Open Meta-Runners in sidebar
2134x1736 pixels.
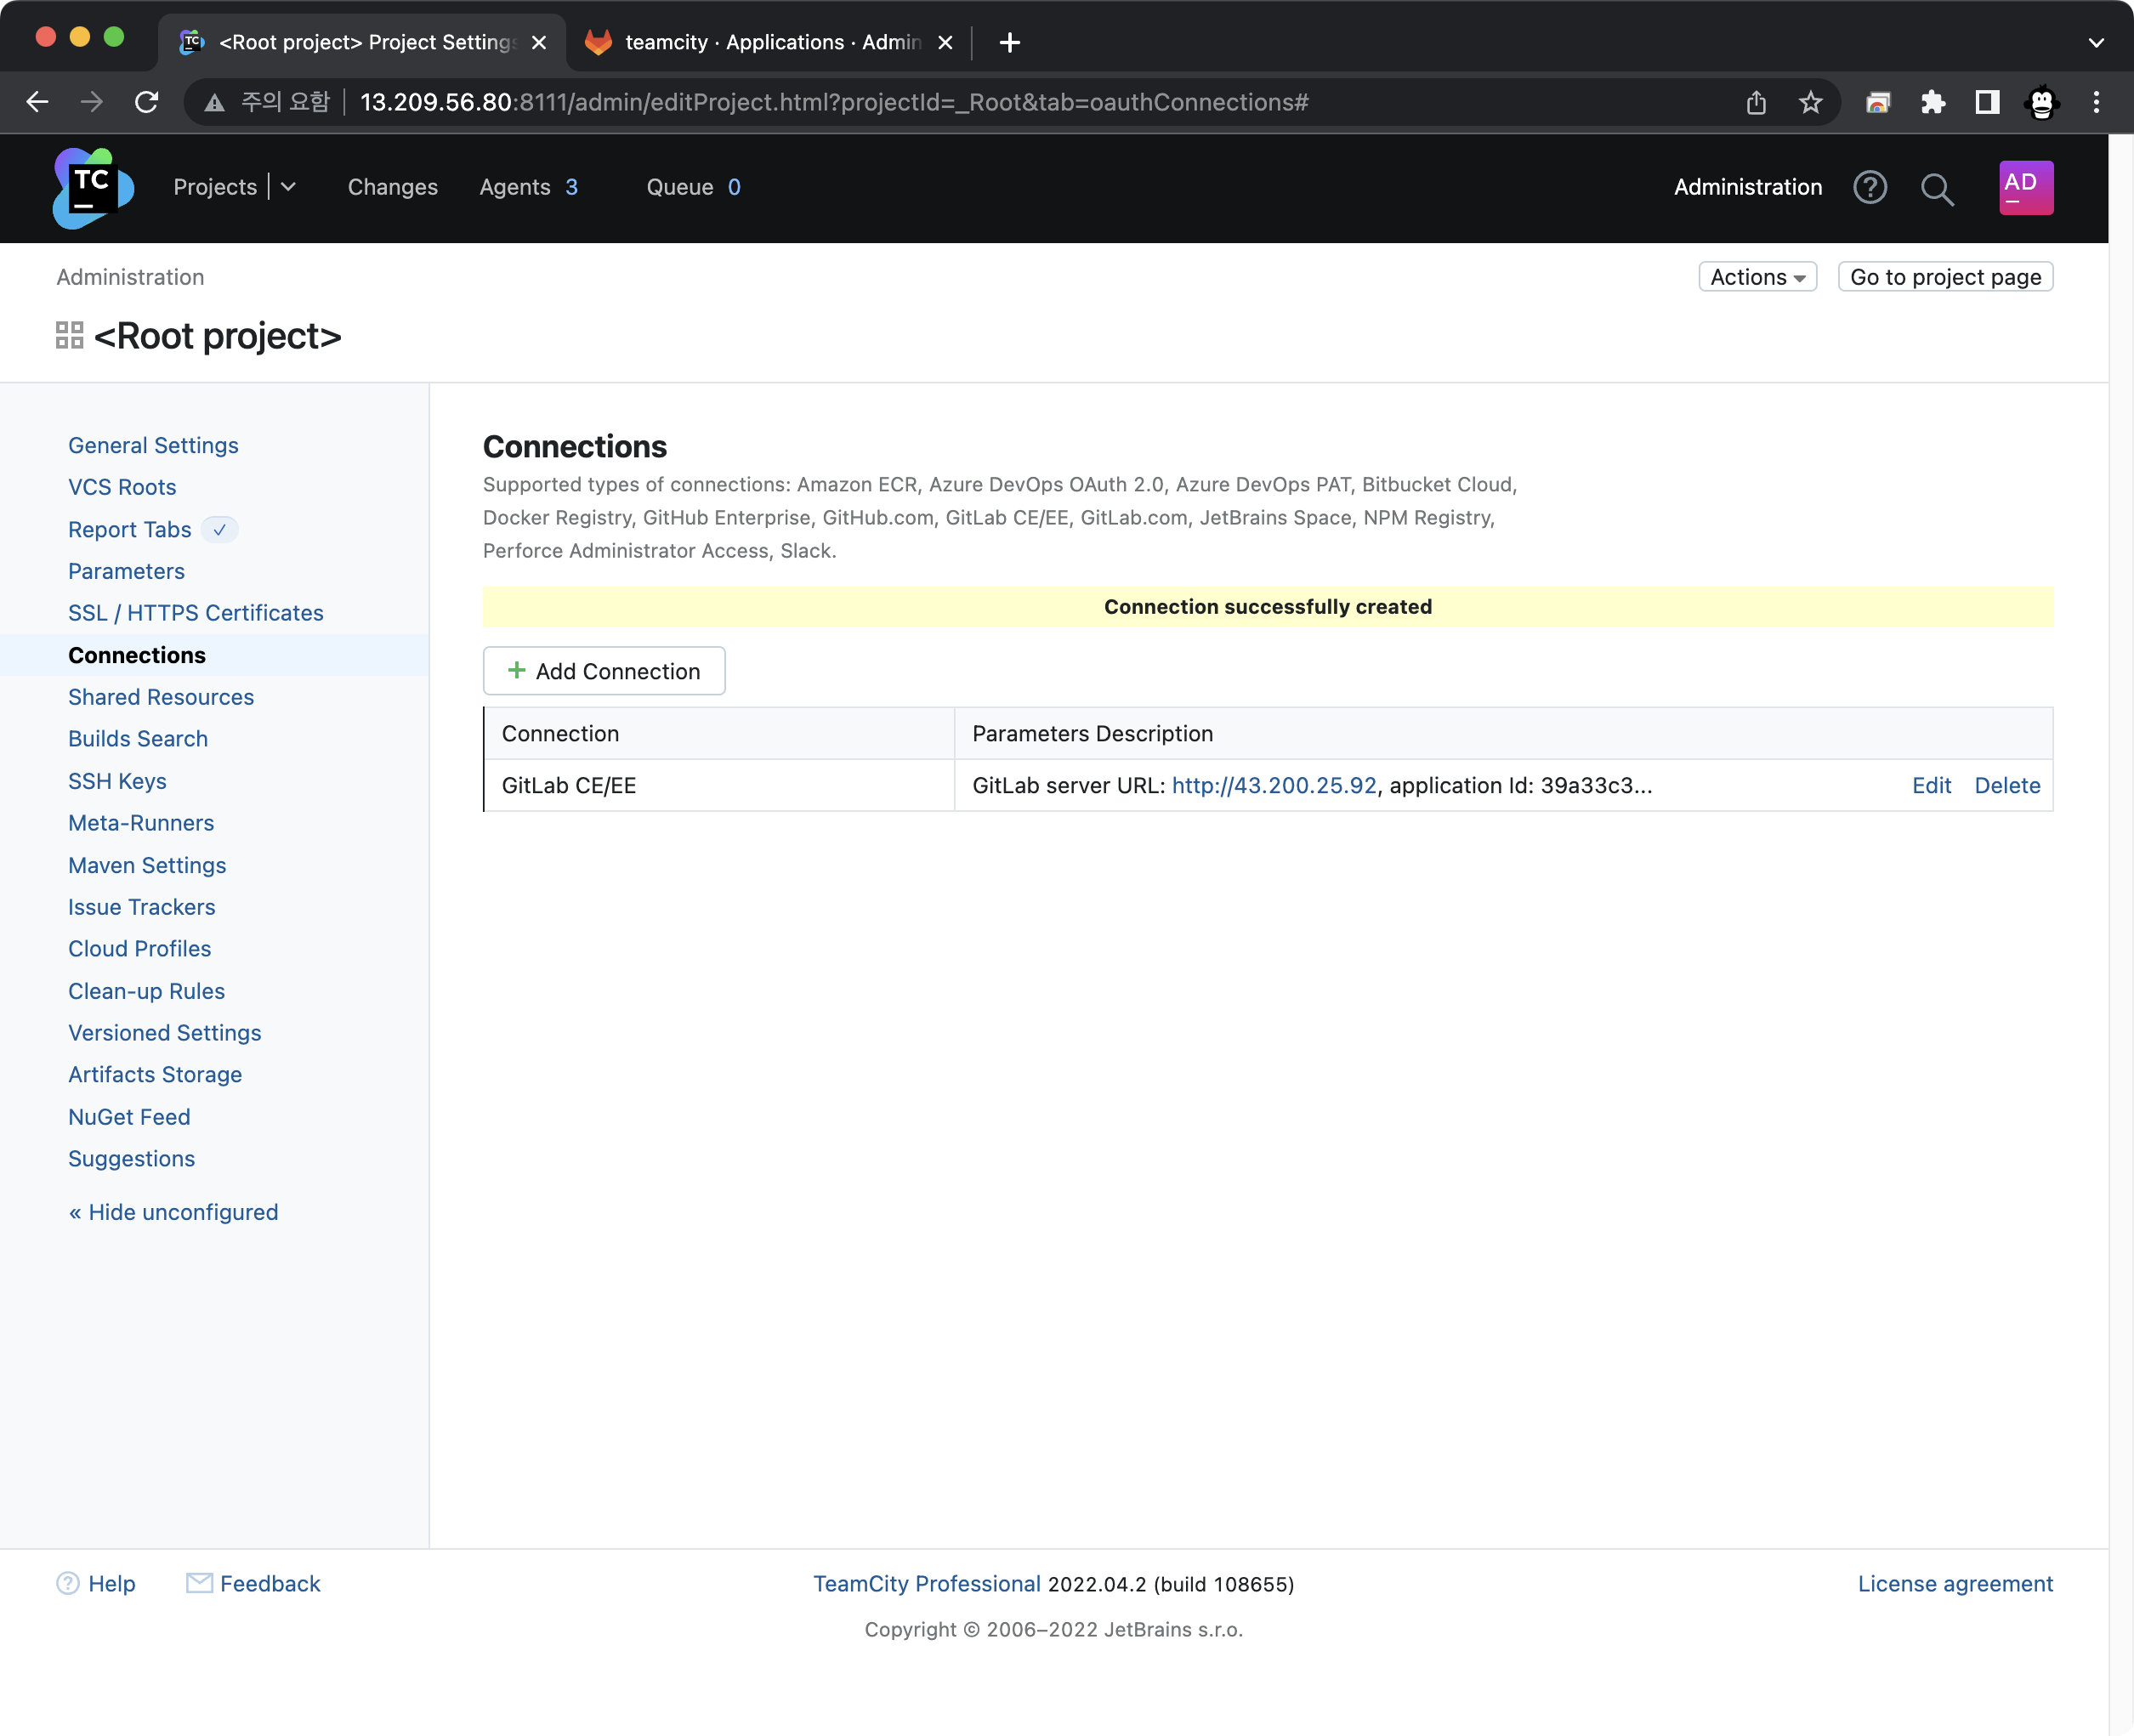(141, 823)
